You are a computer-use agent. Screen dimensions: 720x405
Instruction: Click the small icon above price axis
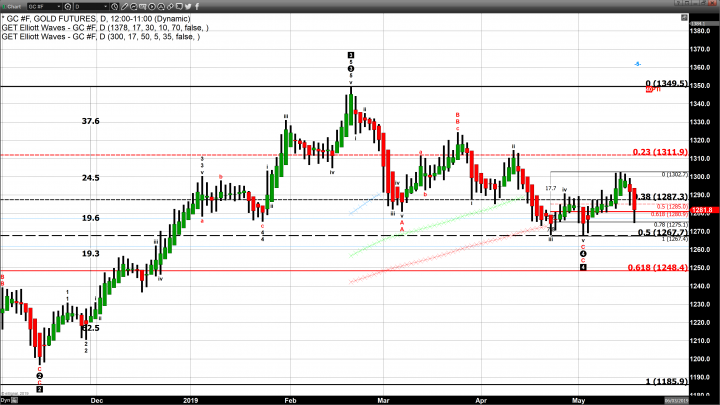[684, 17]
